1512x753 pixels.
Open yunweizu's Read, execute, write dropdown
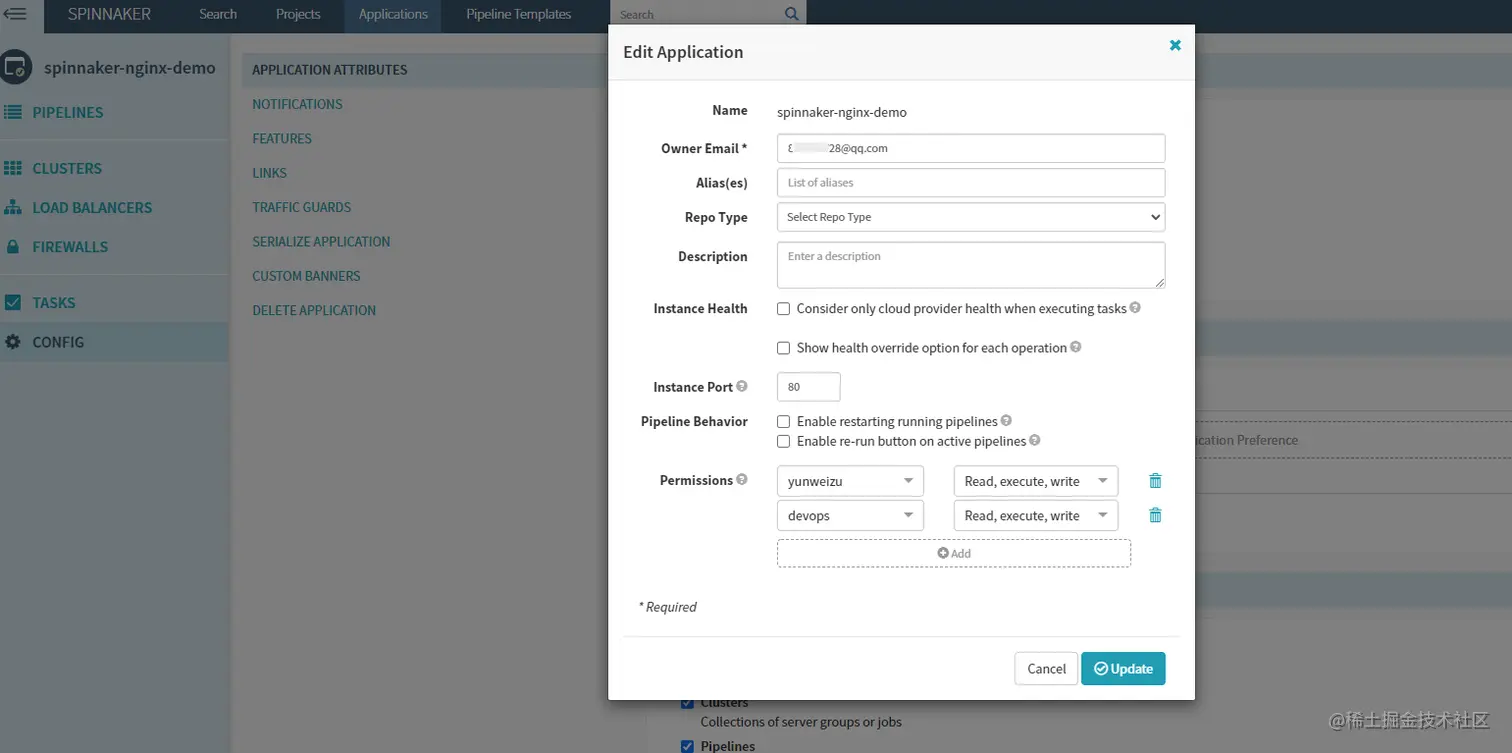pyautogui.click(x=1036, y=481)
